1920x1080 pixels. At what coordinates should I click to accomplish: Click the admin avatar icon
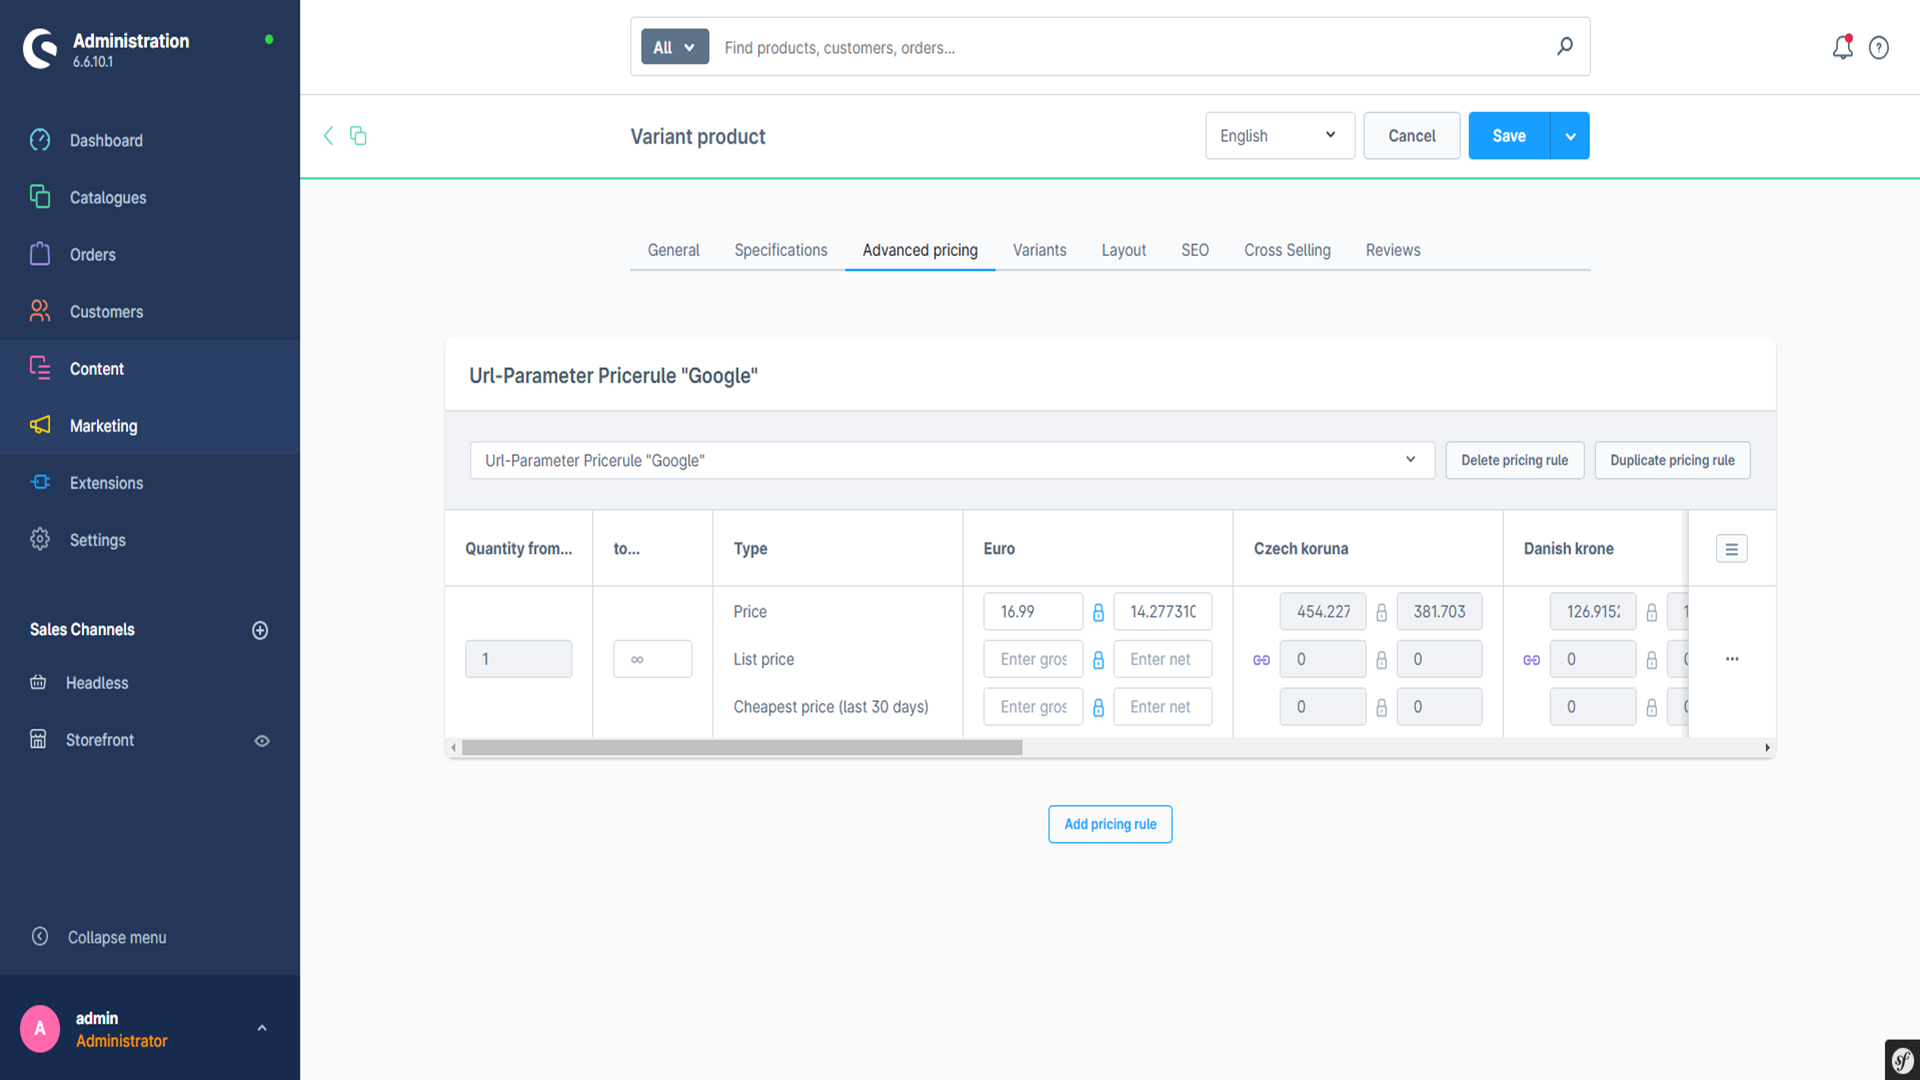40,1028
